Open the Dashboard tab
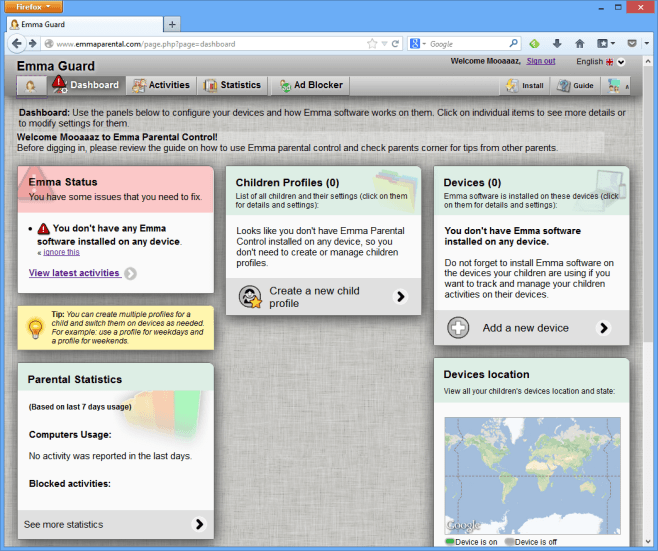This screenshot has height=551, width=658. 86,85
